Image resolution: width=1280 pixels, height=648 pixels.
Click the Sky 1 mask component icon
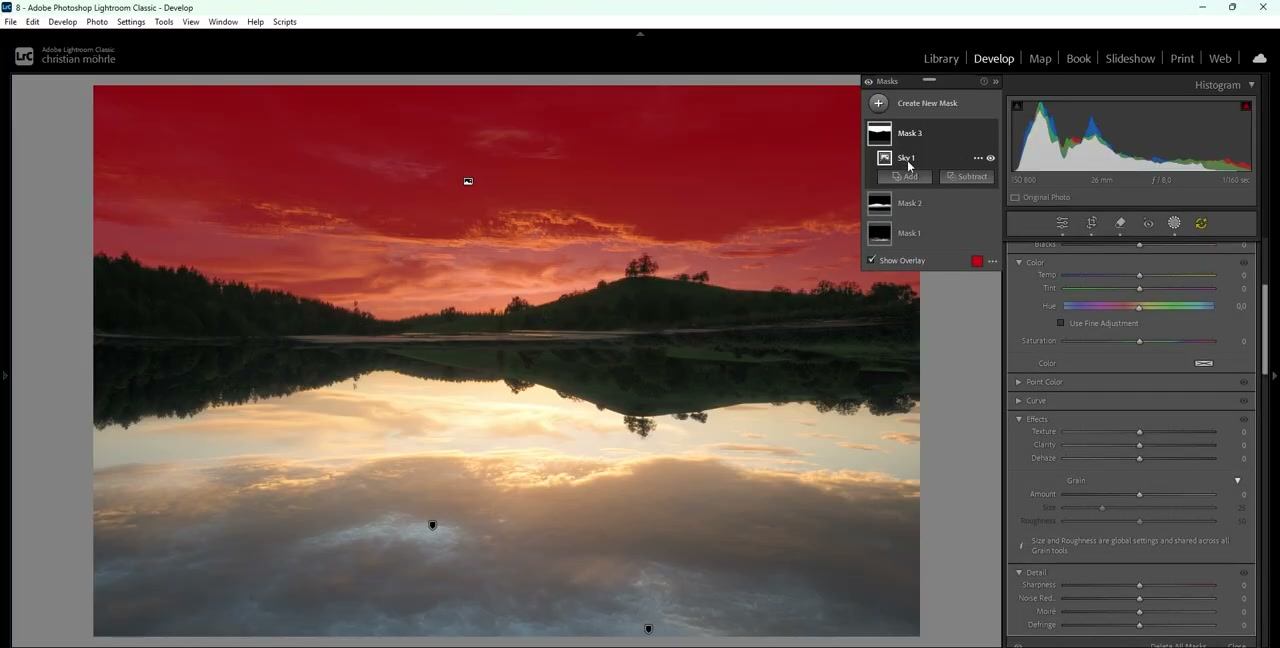[884, 158]
